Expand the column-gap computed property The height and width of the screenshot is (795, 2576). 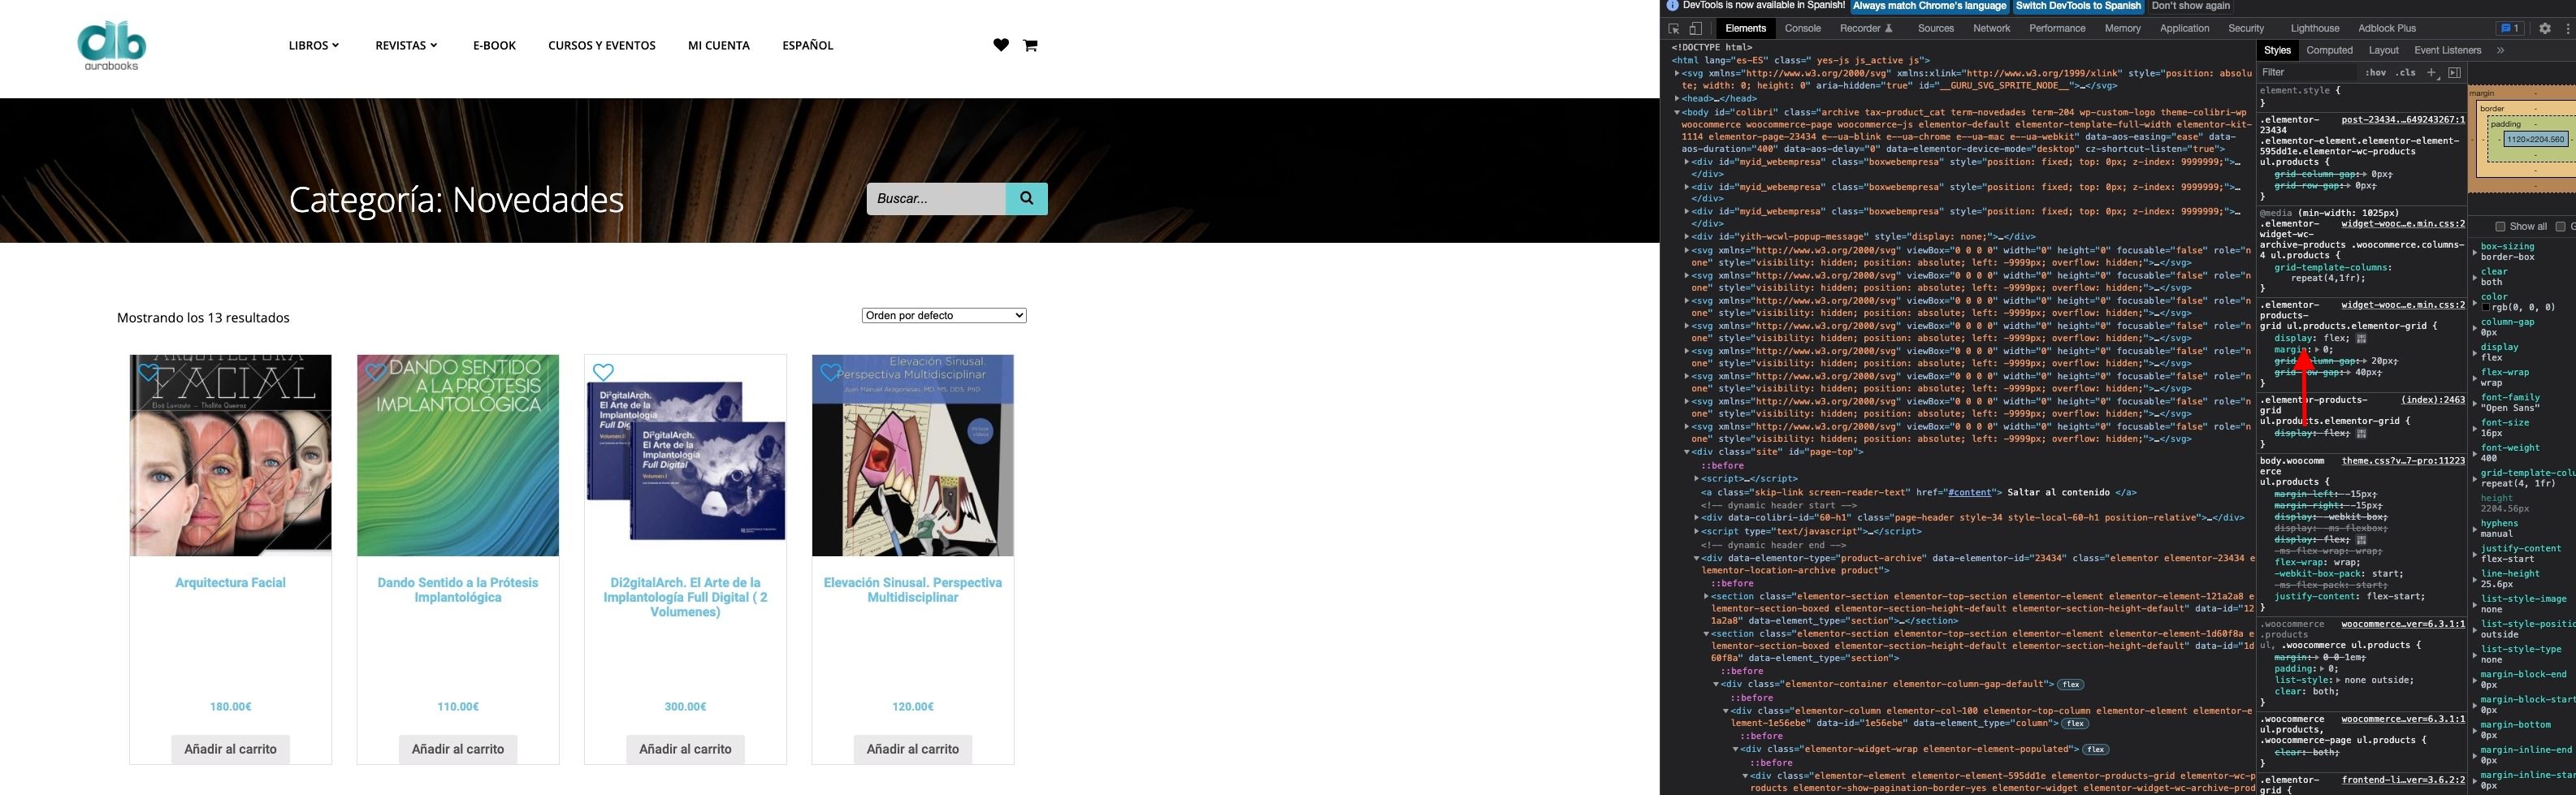click(x=2475, y=327)
